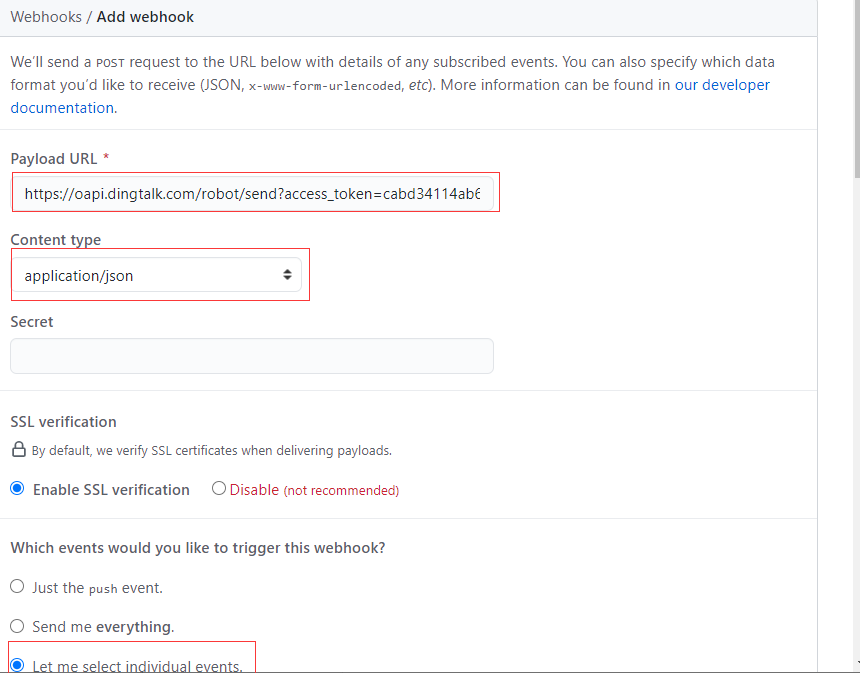
Task: Open our developer documentation link
Action: [x=722, y=85]
